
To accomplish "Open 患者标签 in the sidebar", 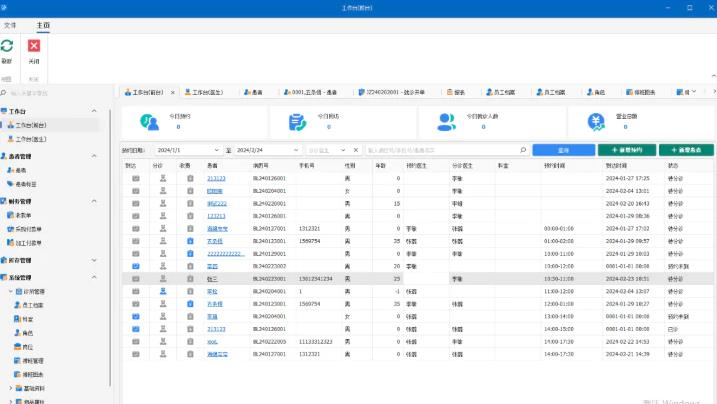I will [28, 184].
